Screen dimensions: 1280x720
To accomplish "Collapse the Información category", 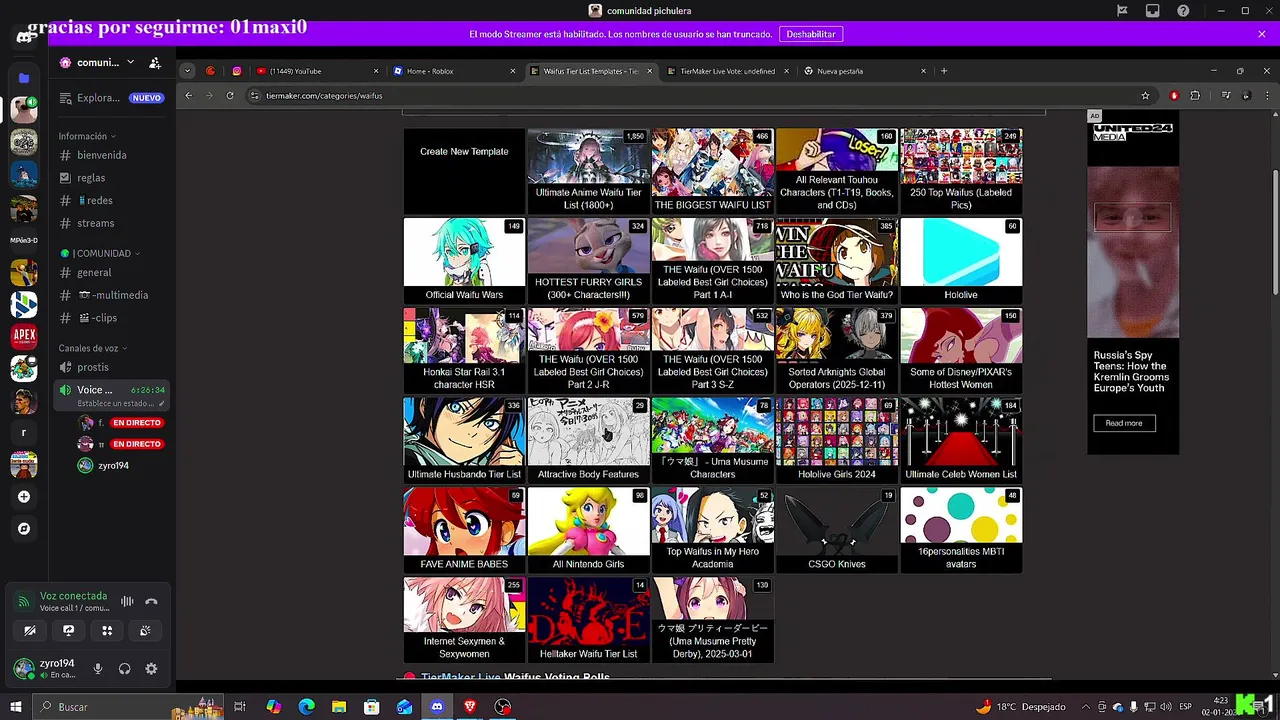I will tap(87, 136).
